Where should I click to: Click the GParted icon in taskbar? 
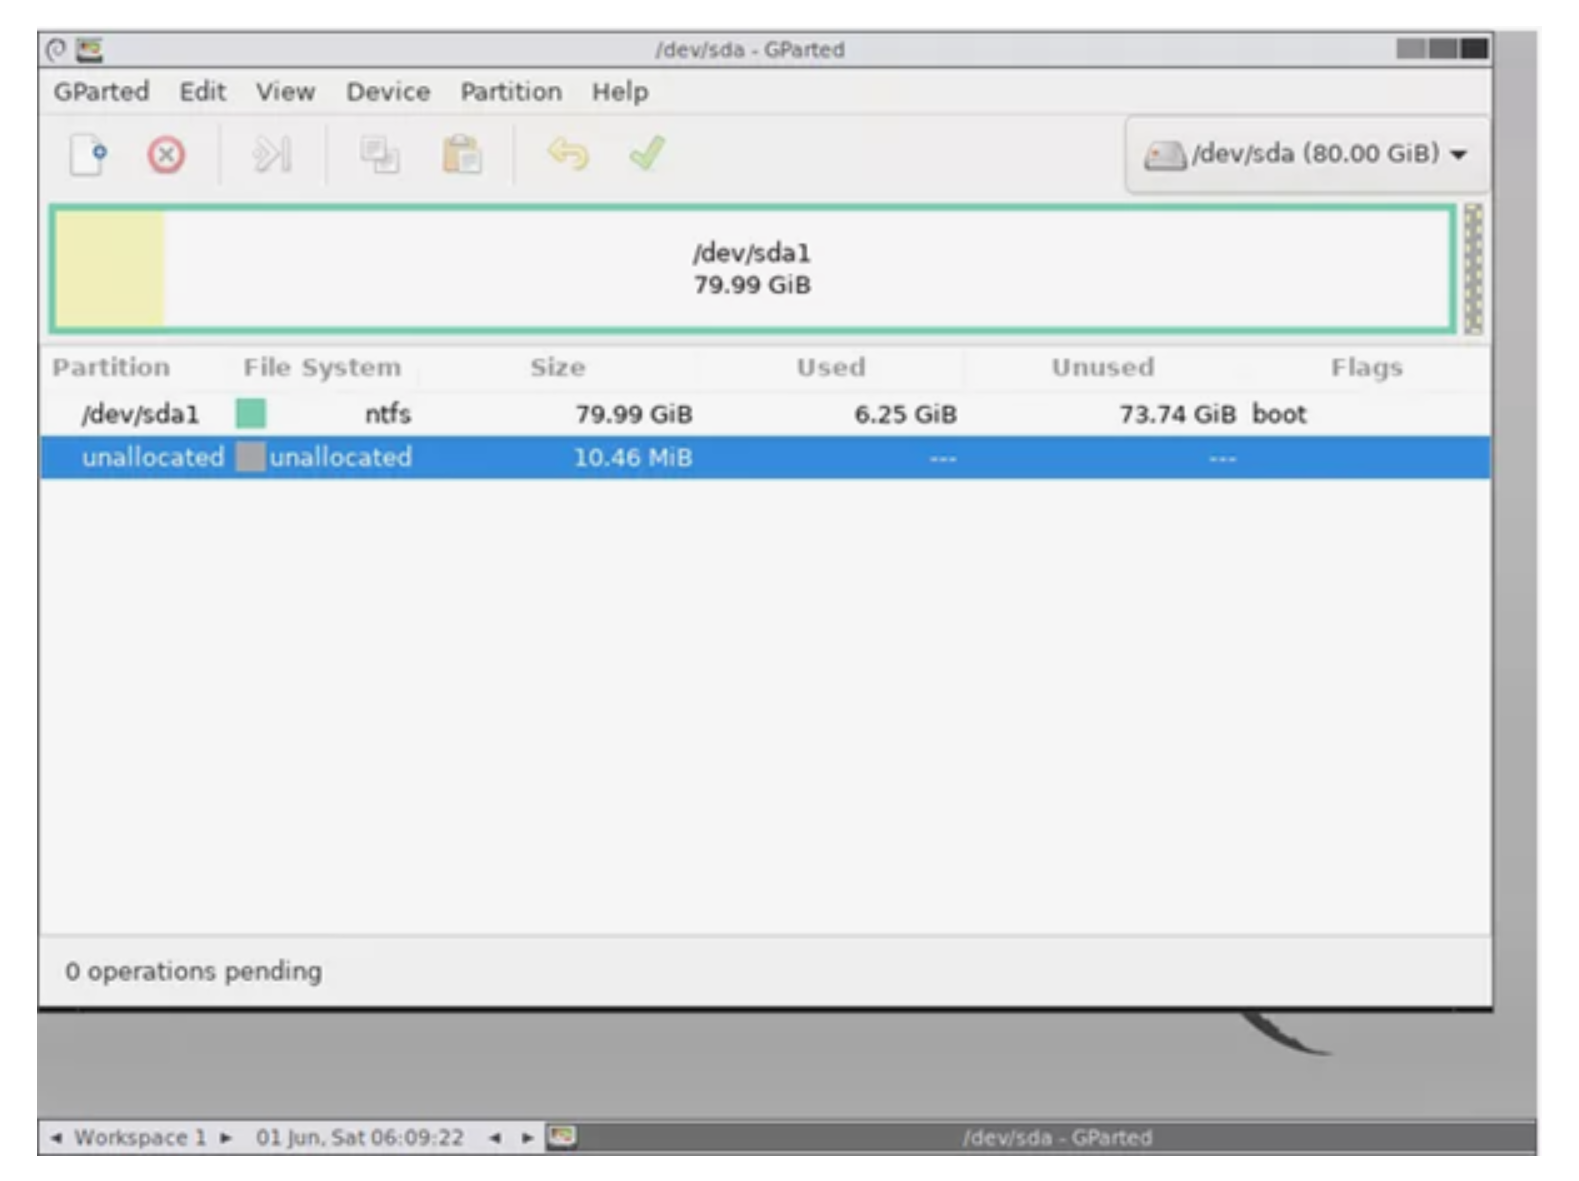(562, 1136)
